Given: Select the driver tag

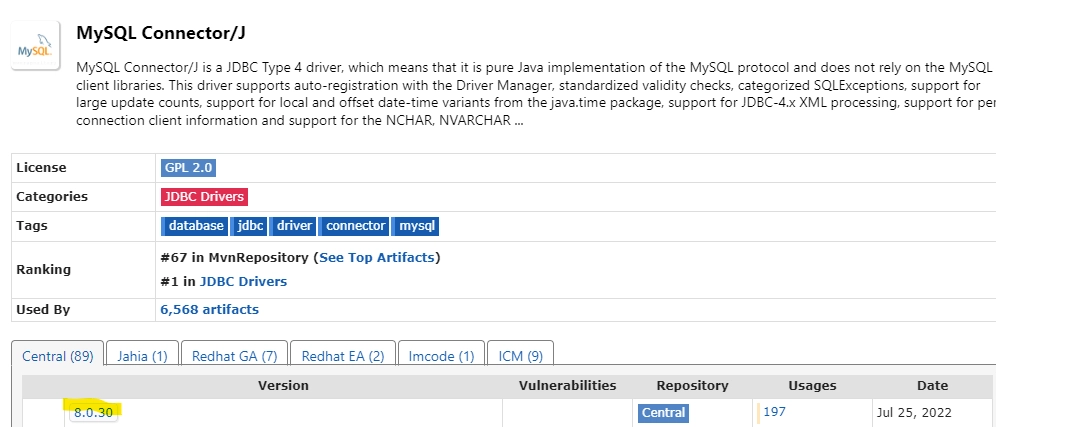Looking at the screenshot, I should [x=294, y=226].
